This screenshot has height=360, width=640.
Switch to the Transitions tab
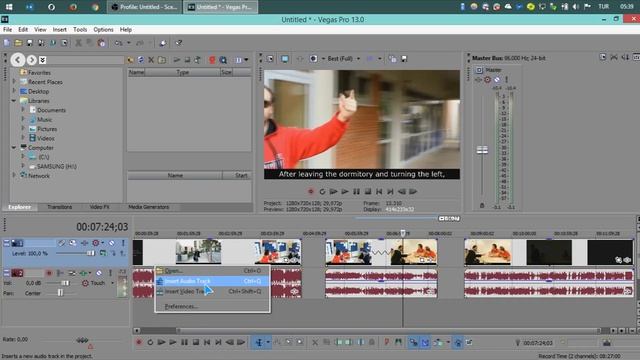coord(60,207)
